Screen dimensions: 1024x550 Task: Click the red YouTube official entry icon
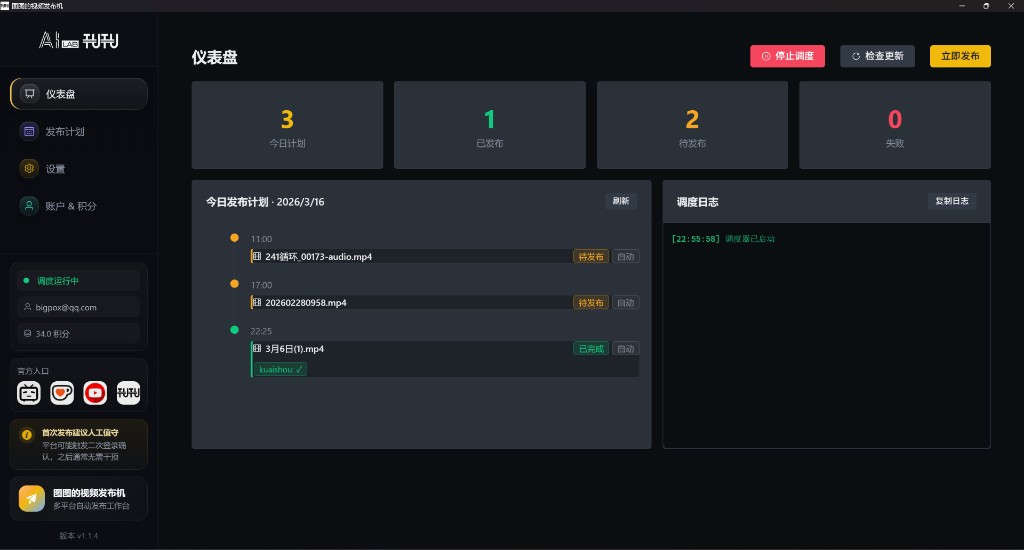point(95,393)
